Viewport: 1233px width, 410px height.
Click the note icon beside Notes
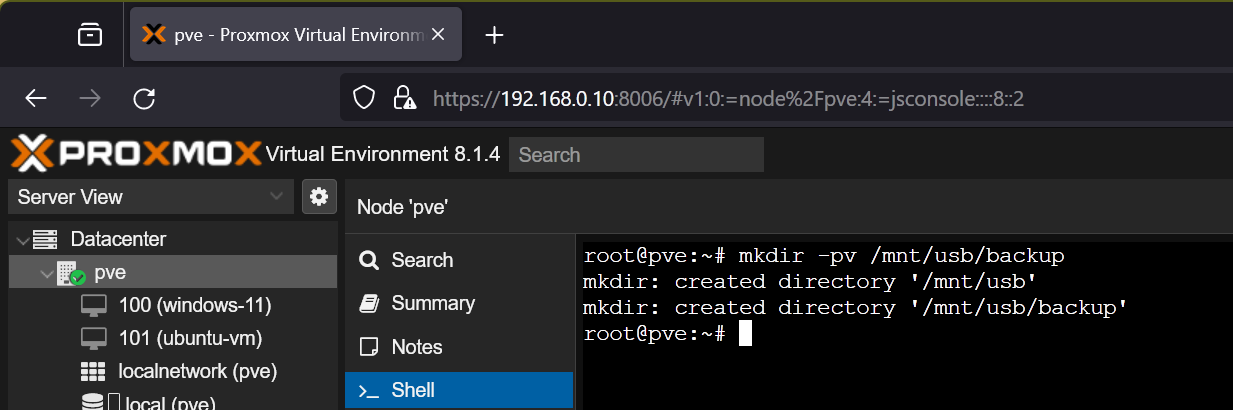pyautogui.click(x=369, y=347)
